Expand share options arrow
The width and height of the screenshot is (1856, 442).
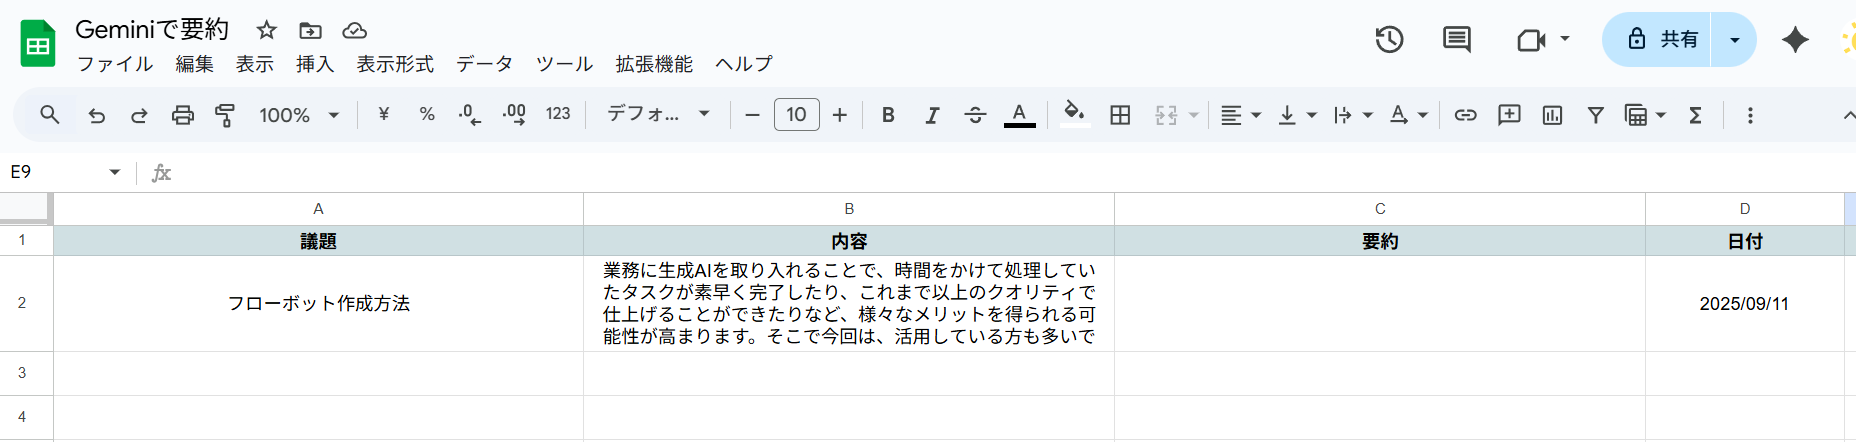(1735, 40)
